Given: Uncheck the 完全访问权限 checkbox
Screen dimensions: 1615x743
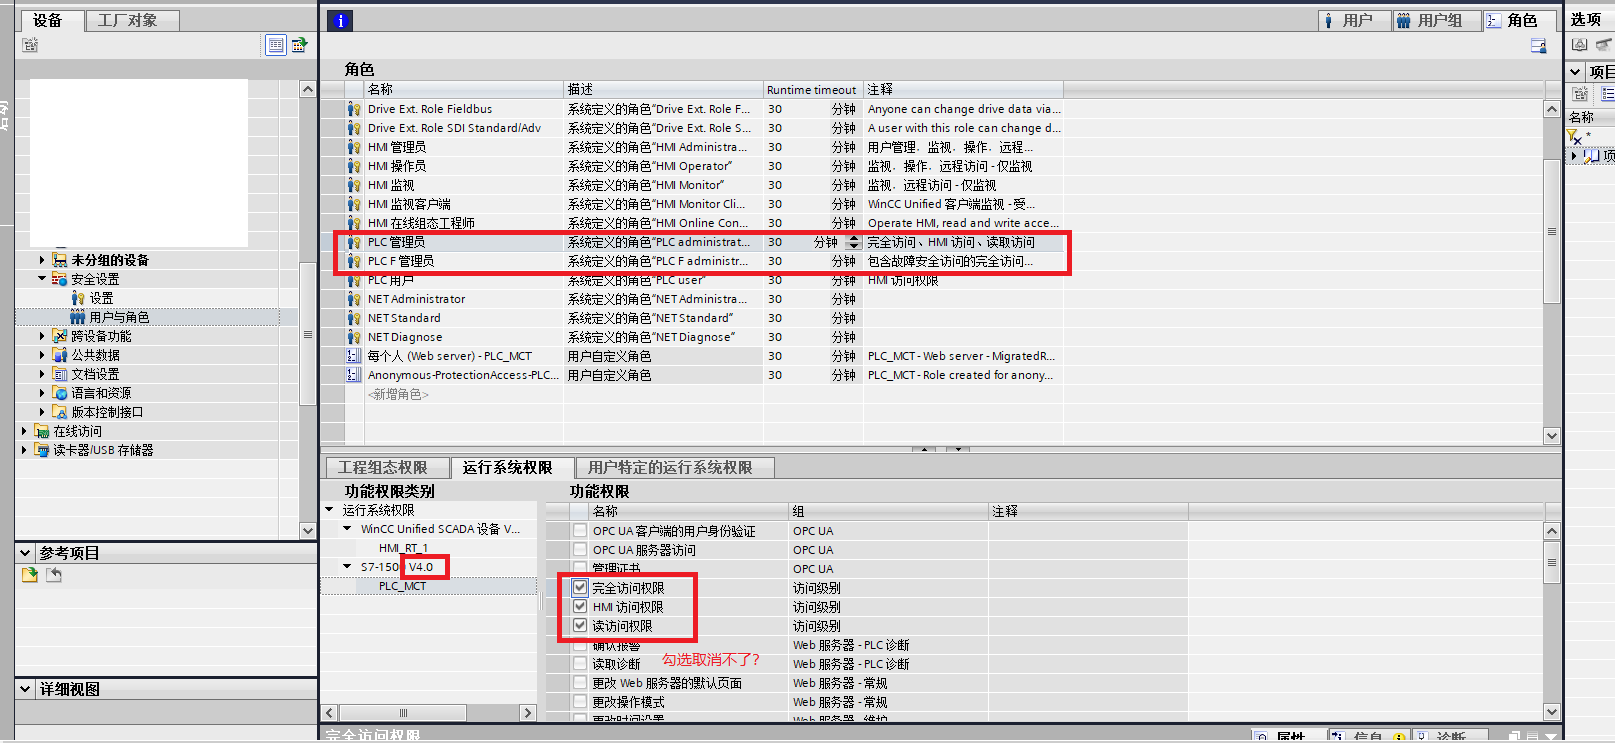Looking at the screenshot, I should 580,588.
